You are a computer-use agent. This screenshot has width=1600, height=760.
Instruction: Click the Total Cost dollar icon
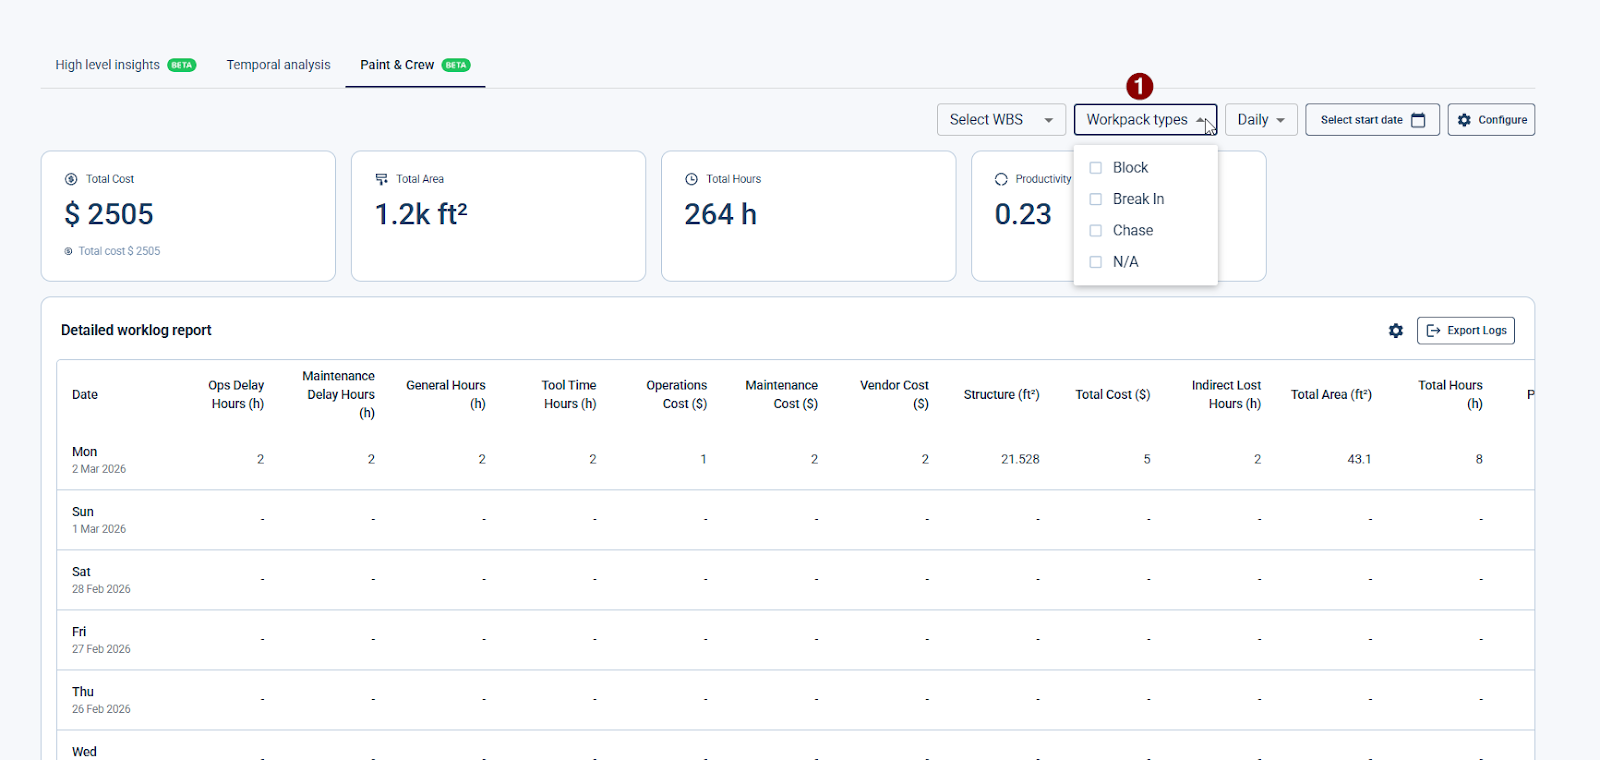click(71, 179)
